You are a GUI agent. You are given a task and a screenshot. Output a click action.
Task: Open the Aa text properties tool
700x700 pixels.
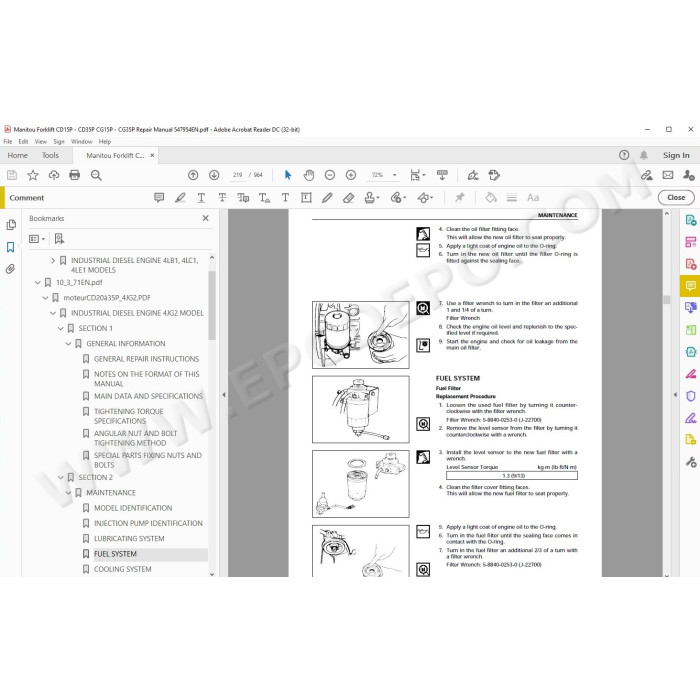(x=533, y=197)
